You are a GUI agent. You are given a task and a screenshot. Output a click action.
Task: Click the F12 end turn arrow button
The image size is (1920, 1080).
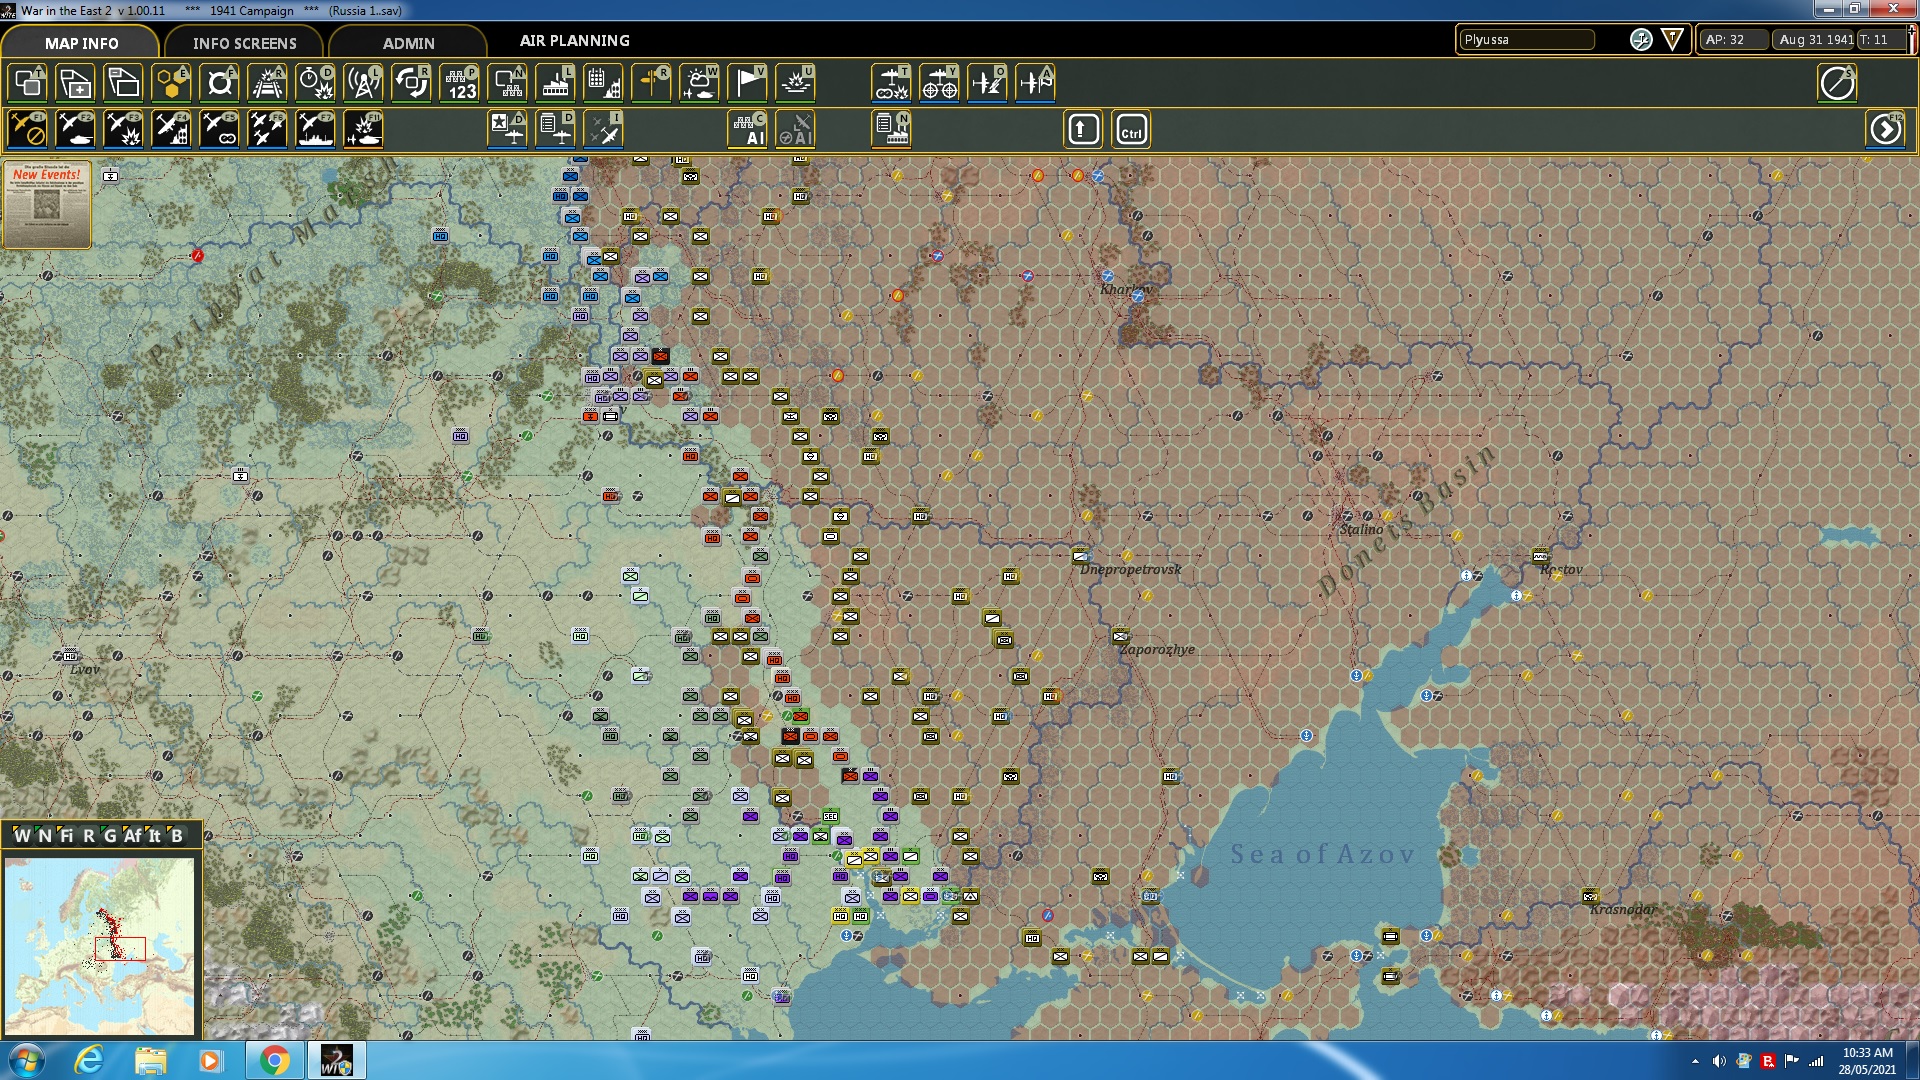[x=1885, y=130]
